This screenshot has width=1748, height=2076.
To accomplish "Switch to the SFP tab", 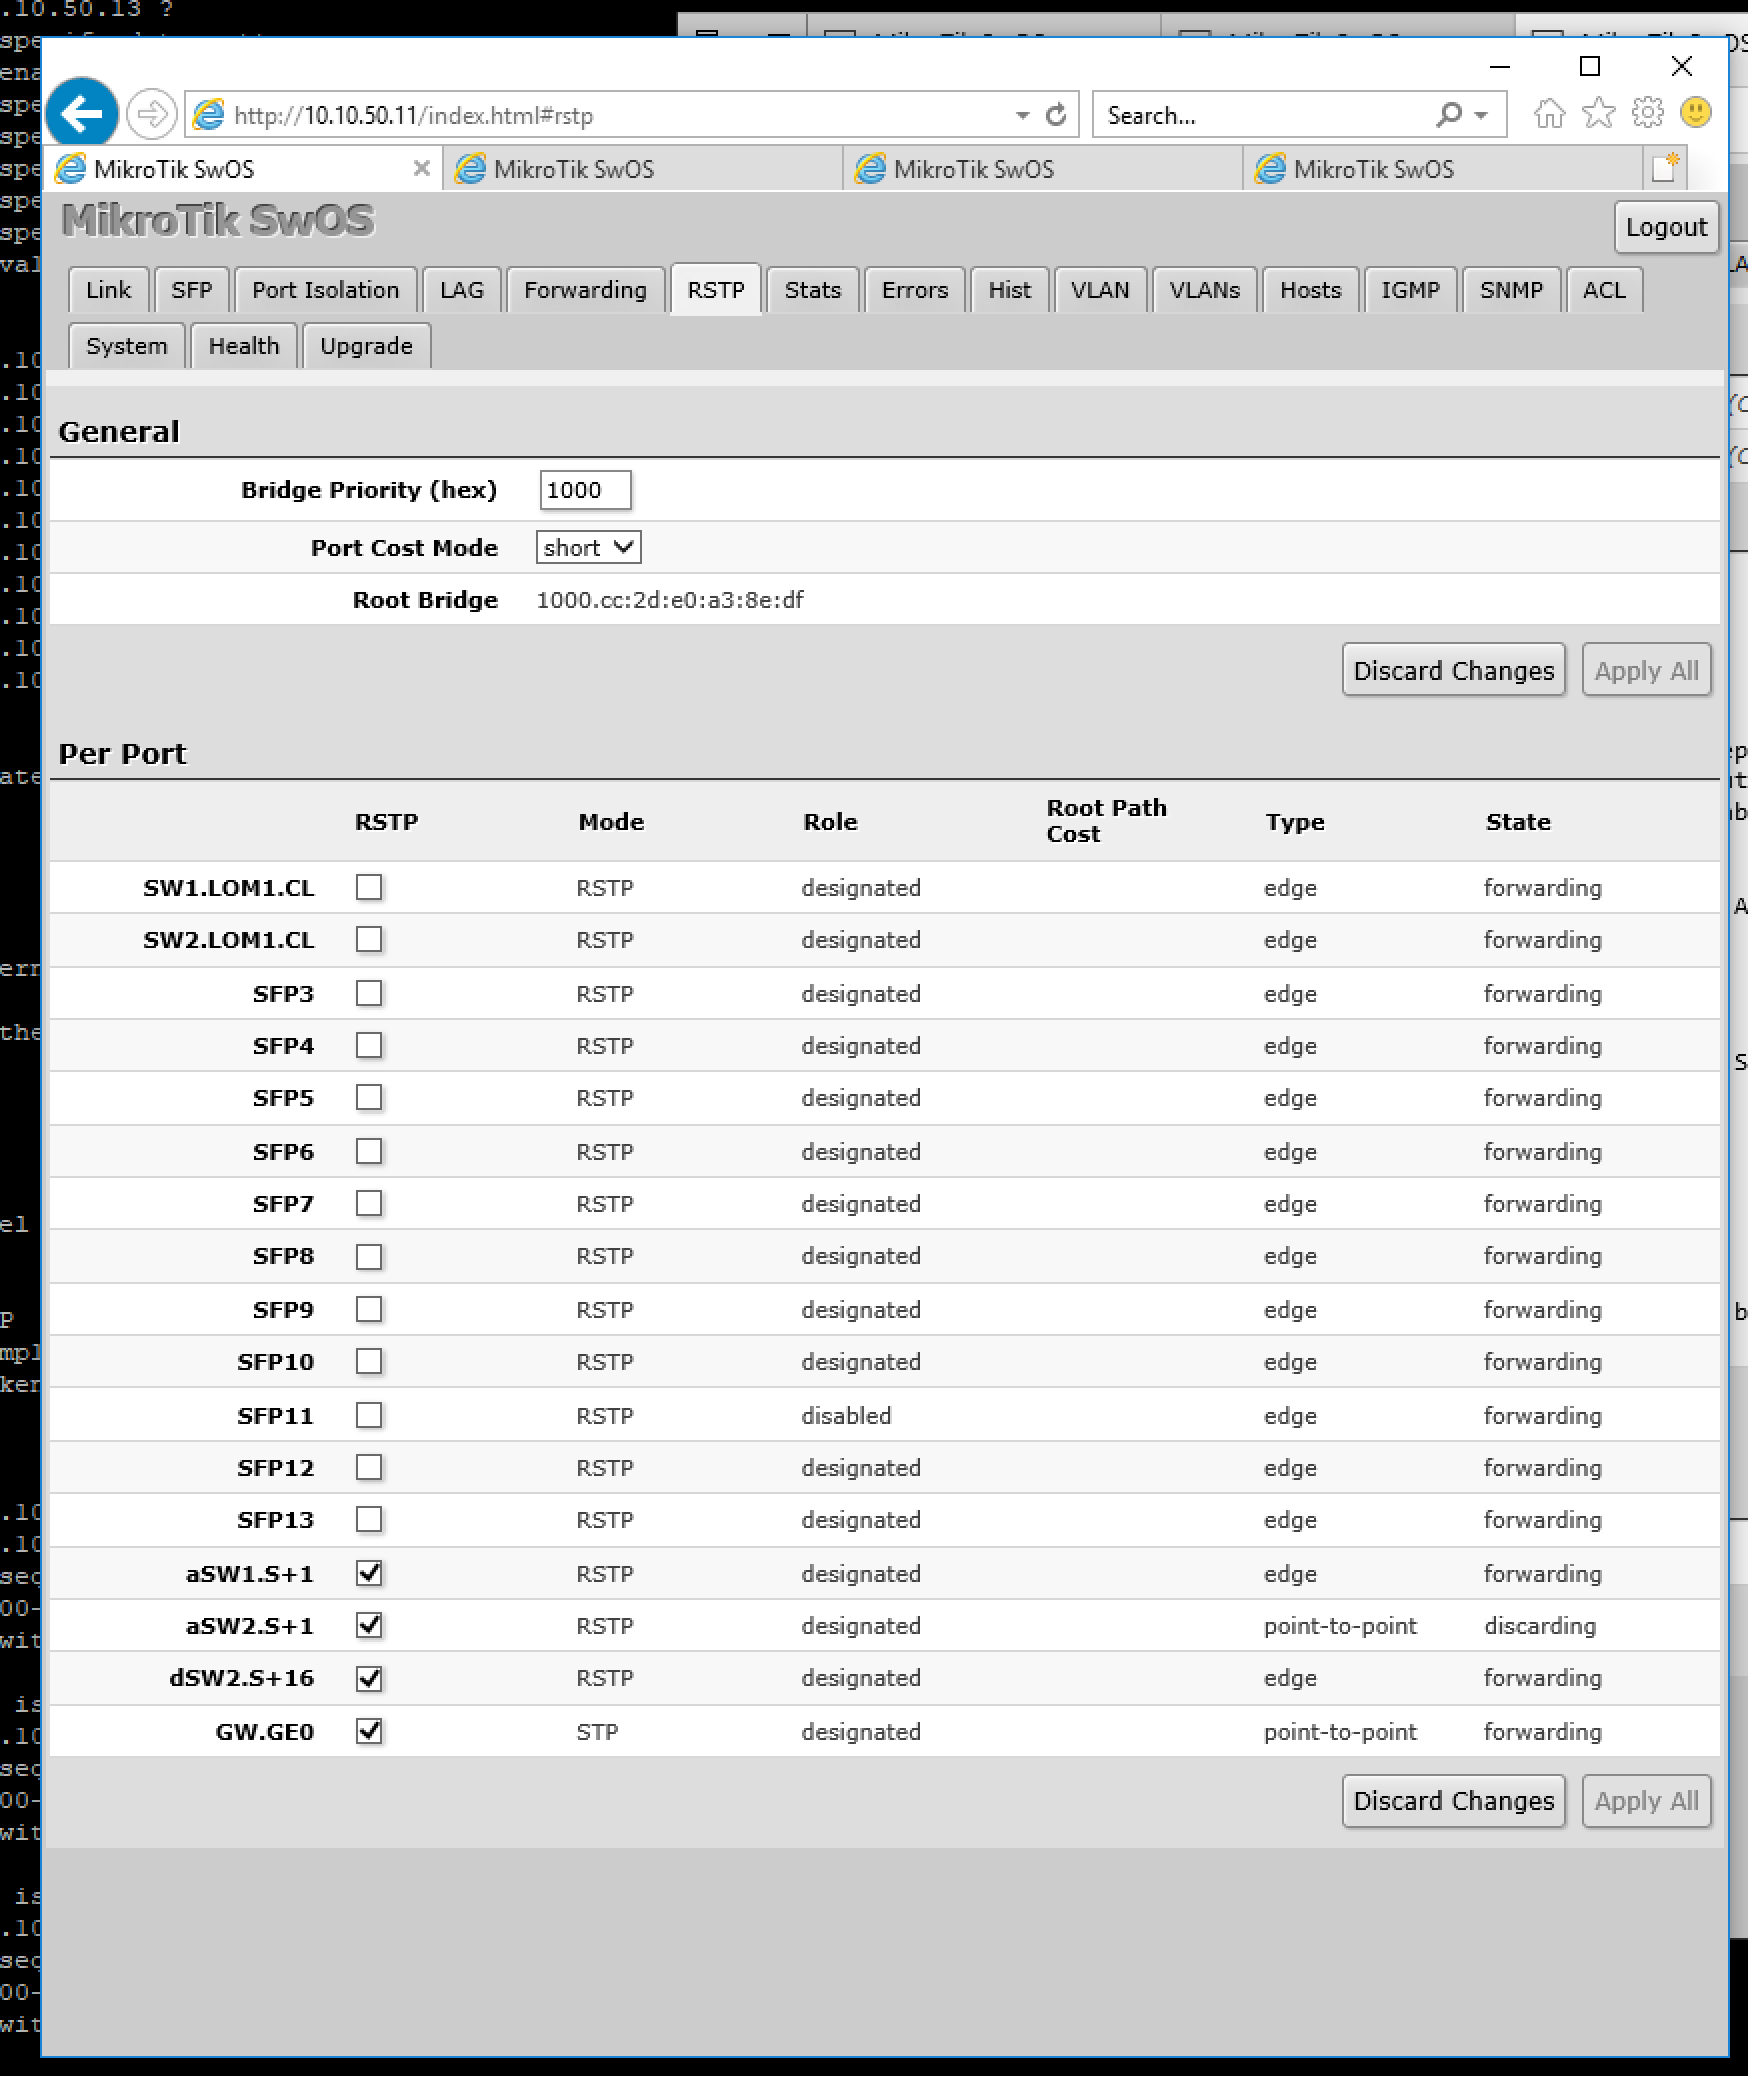I will point(191,290).
